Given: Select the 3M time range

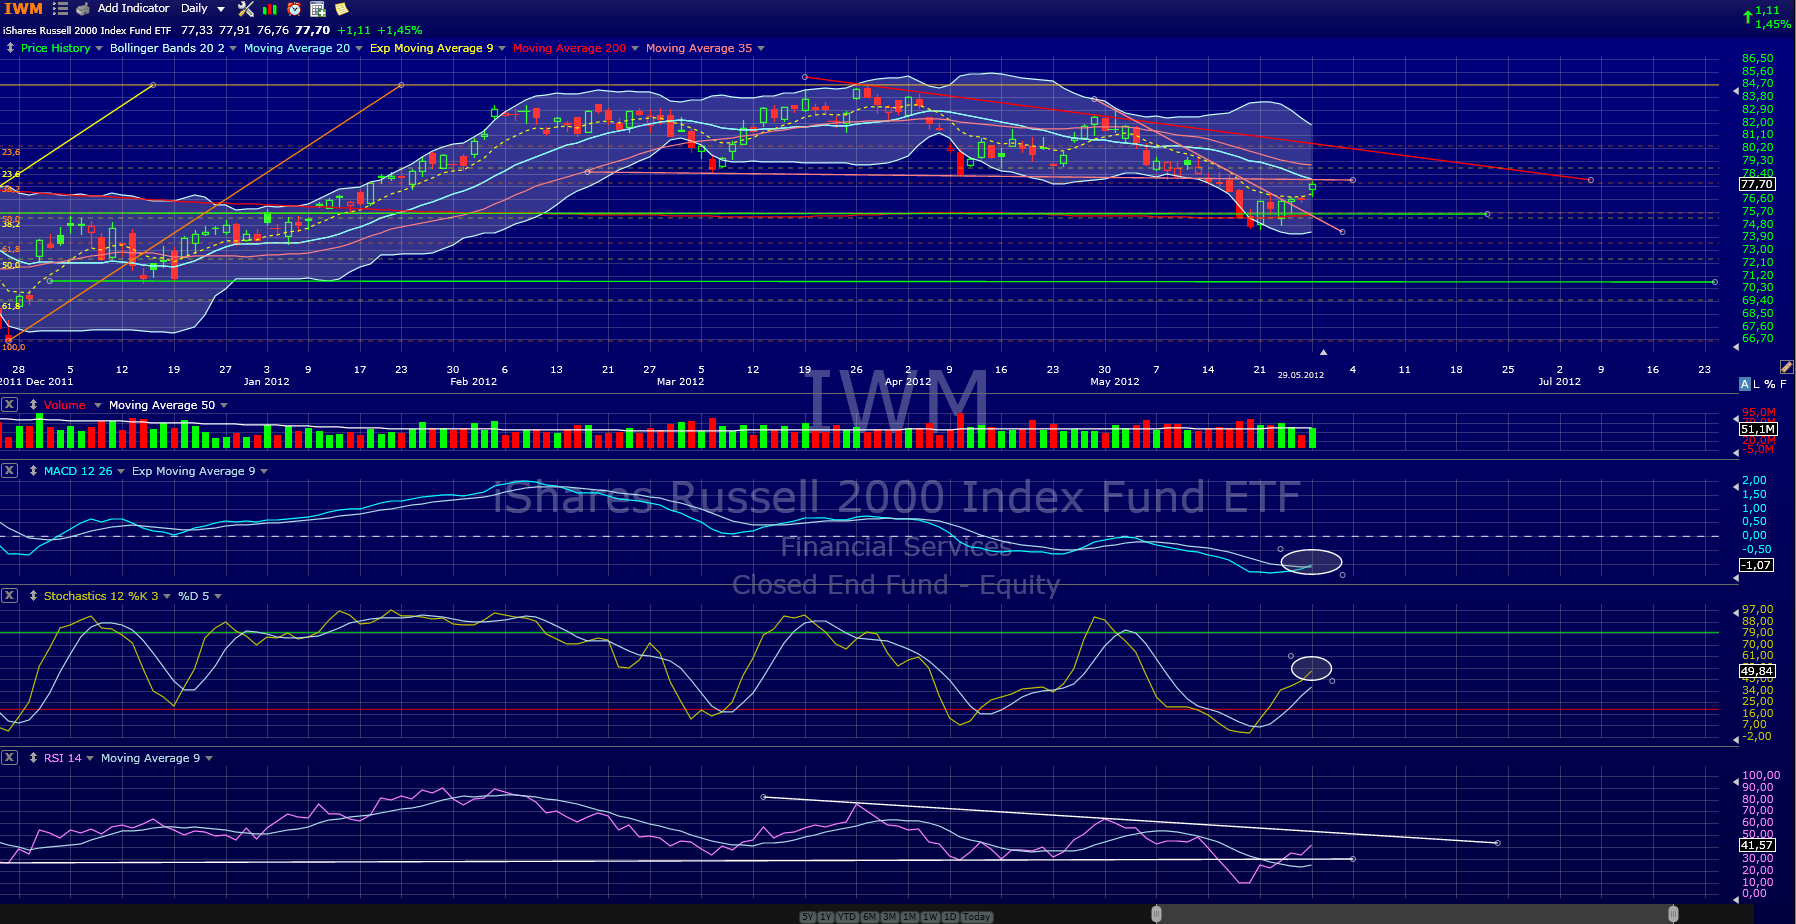Looking at the screenshot, I should pyautogui.click(x=889, y=917).
